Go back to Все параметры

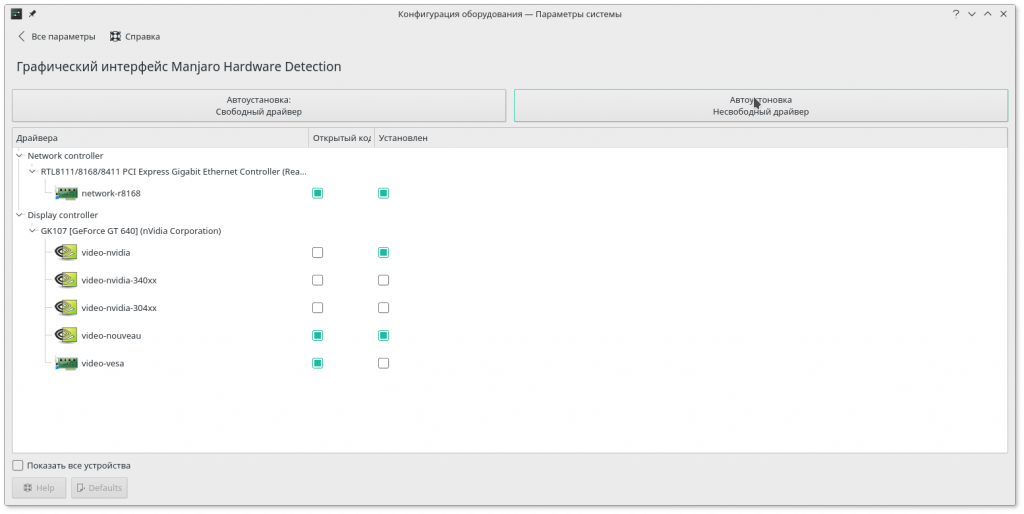pos(56,37)
